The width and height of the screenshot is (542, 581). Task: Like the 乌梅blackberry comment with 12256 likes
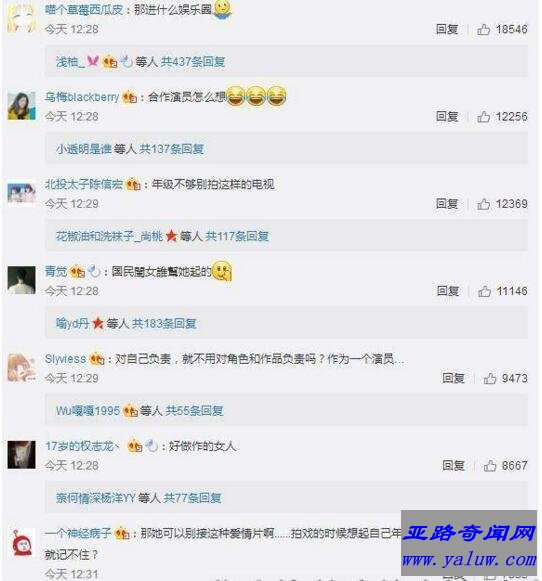pyautogui.click(x=483, y=117)
